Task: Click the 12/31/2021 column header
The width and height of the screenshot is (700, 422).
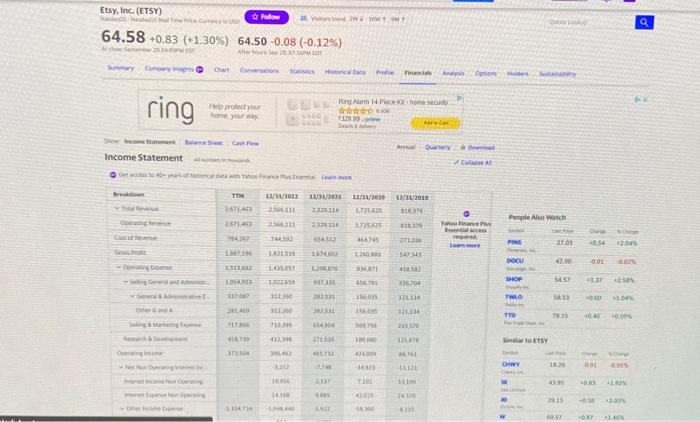Action: point(325,196)
